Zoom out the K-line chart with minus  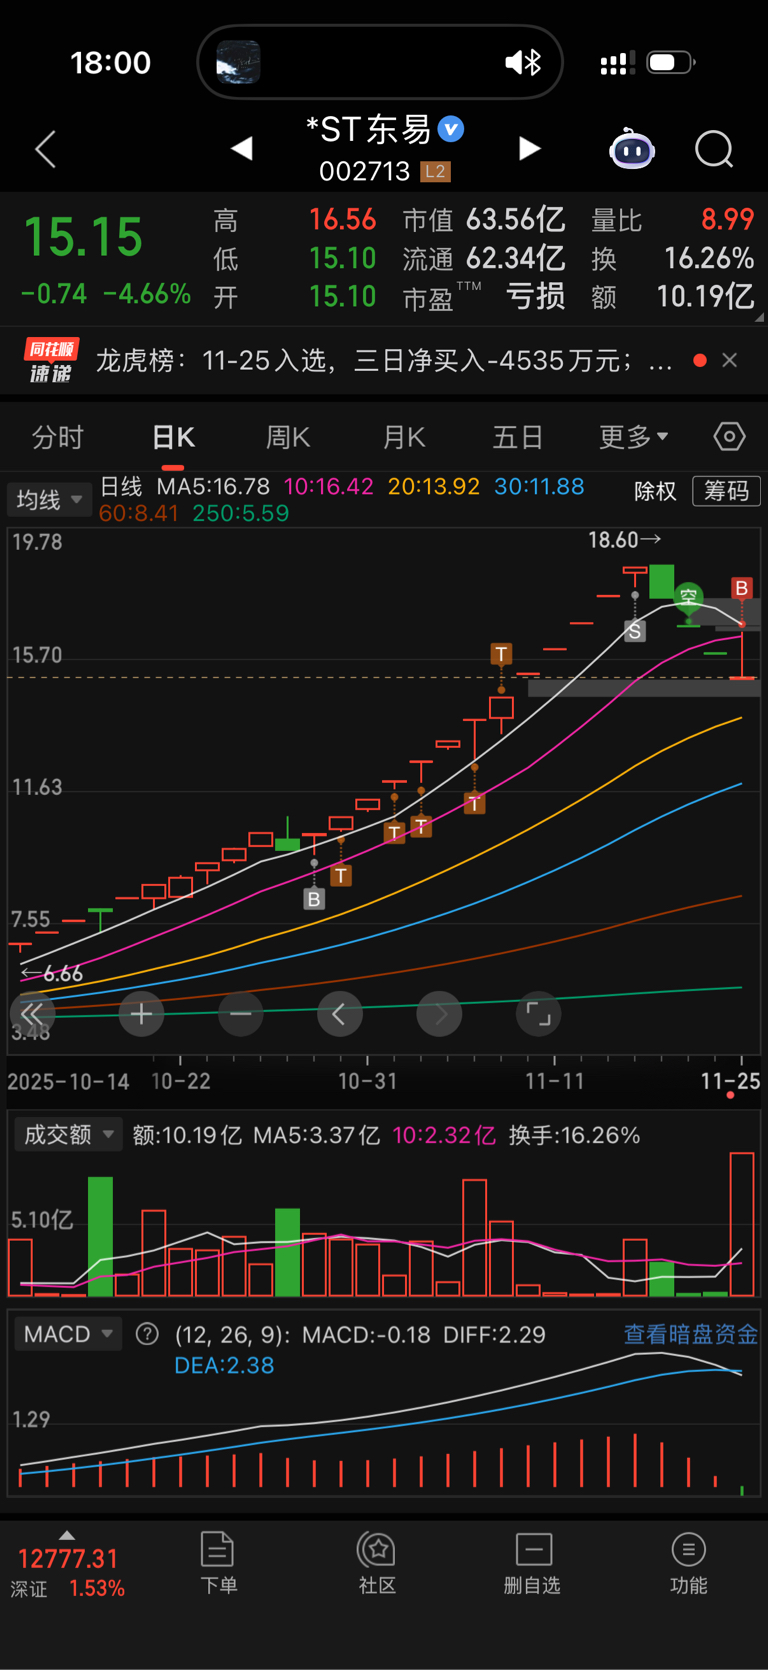coord(240,1014)
